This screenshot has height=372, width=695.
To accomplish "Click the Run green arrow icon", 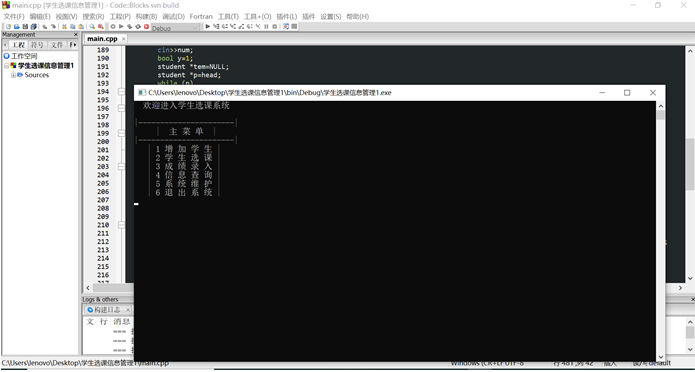I will [121, 27].
